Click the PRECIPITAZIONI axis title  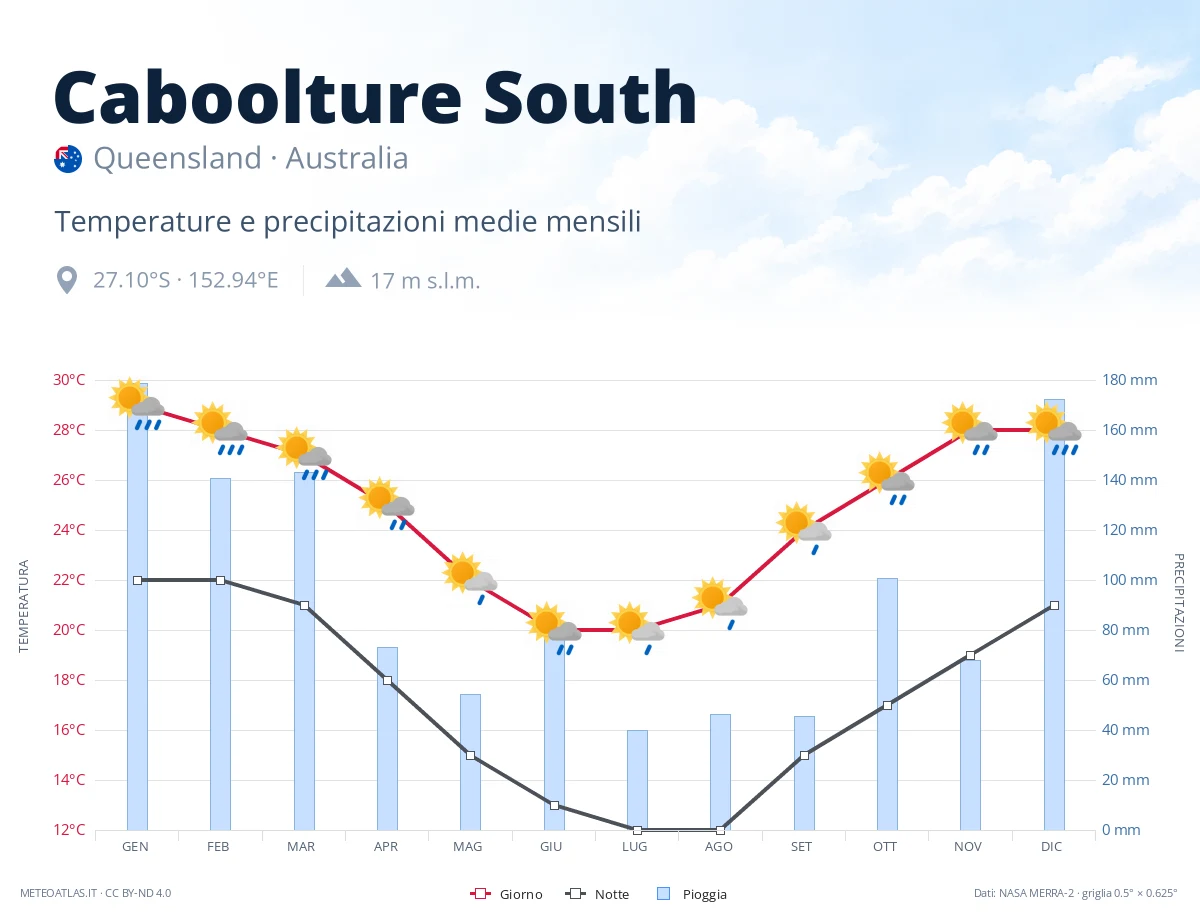[1178, 603]
